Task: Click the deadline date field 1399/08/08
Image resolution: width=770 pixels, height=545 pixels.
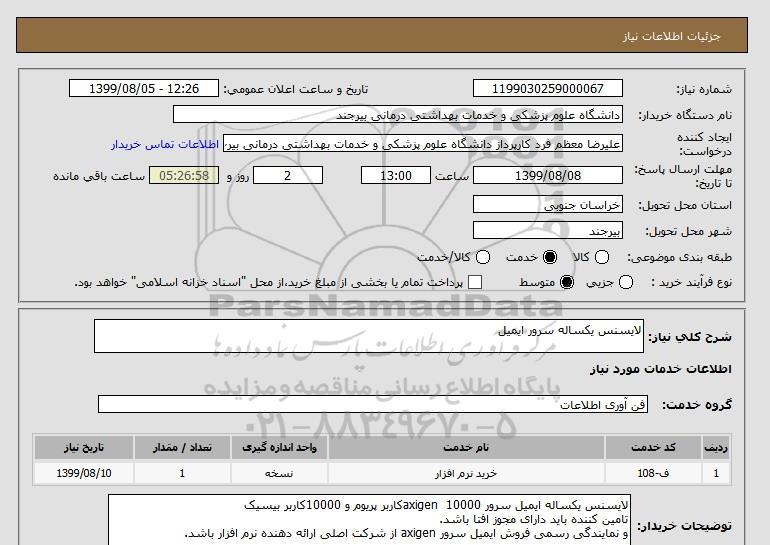Action: (548, 175)
